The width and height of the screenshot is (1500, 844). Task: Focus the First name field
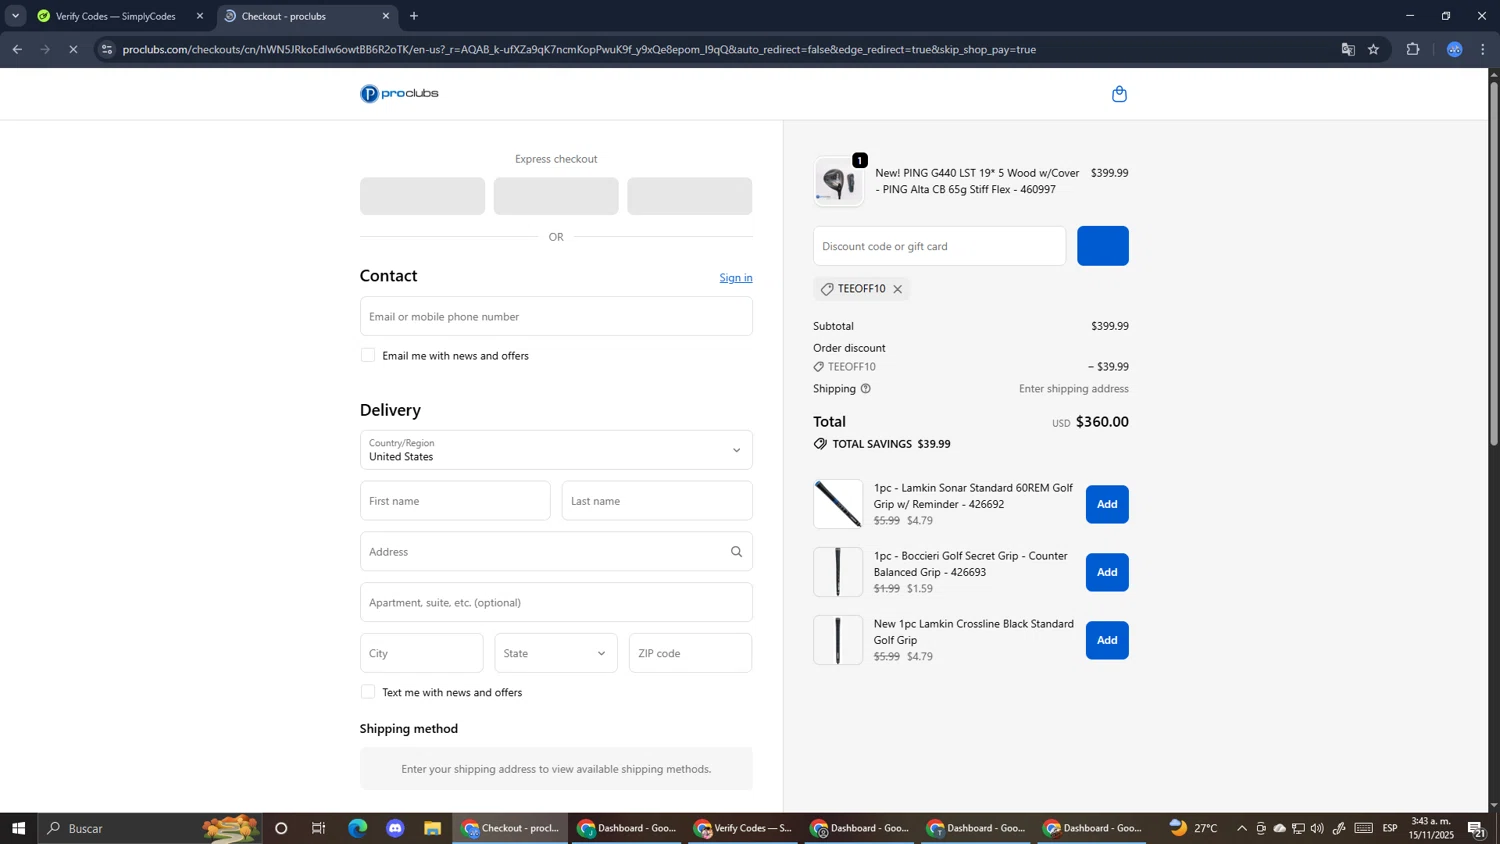click(x=455, y=501)
